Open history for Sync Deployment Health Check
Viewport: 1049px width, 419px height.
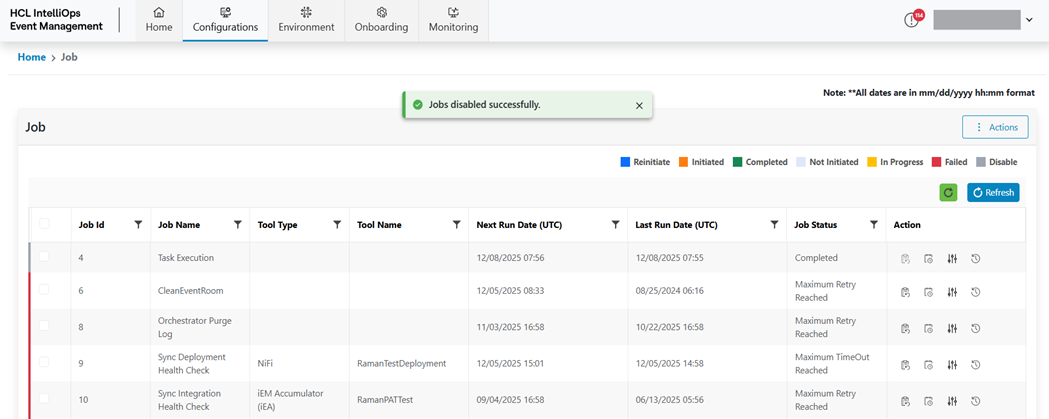pos(975,364)
